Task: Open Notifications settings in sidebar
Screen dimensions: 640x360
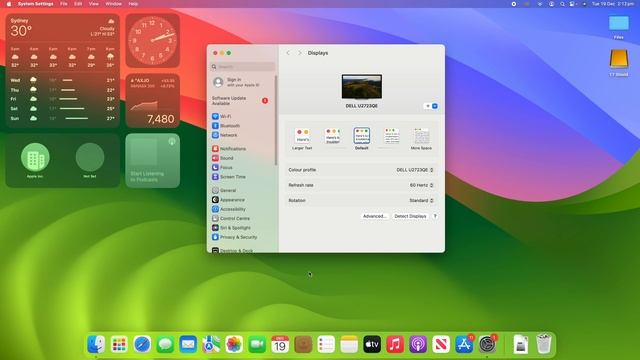Action: (x=229, y=149)
